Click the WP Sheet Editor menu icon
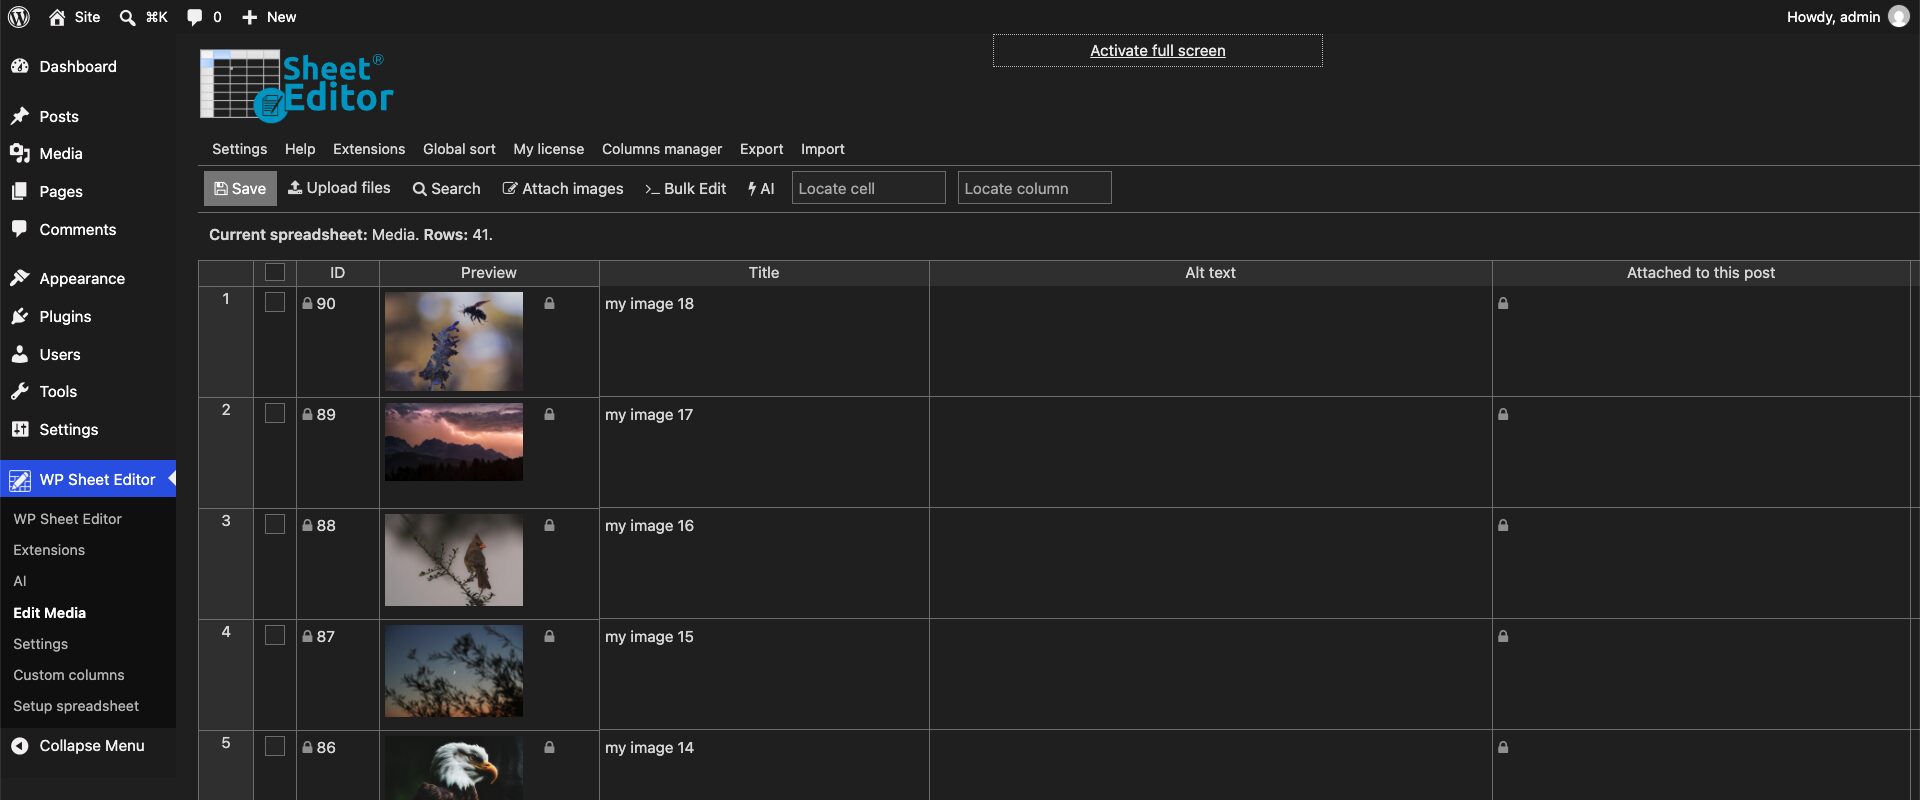 (x=20, y=480)
